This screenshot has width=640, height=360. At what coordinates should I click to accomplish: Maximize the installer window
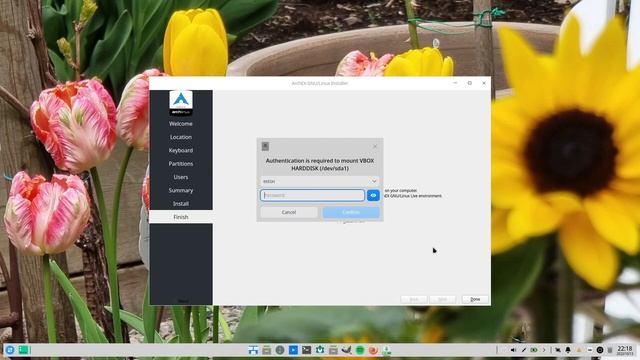[470, 83]
